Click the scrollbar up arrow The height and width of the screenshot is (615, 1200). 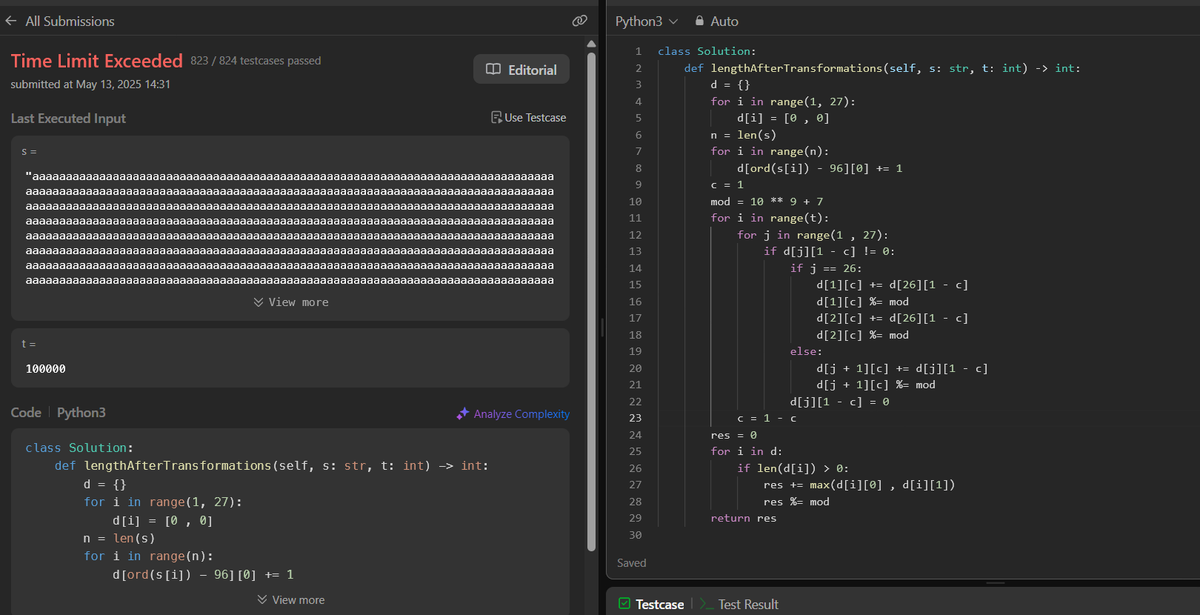point(591,43)
